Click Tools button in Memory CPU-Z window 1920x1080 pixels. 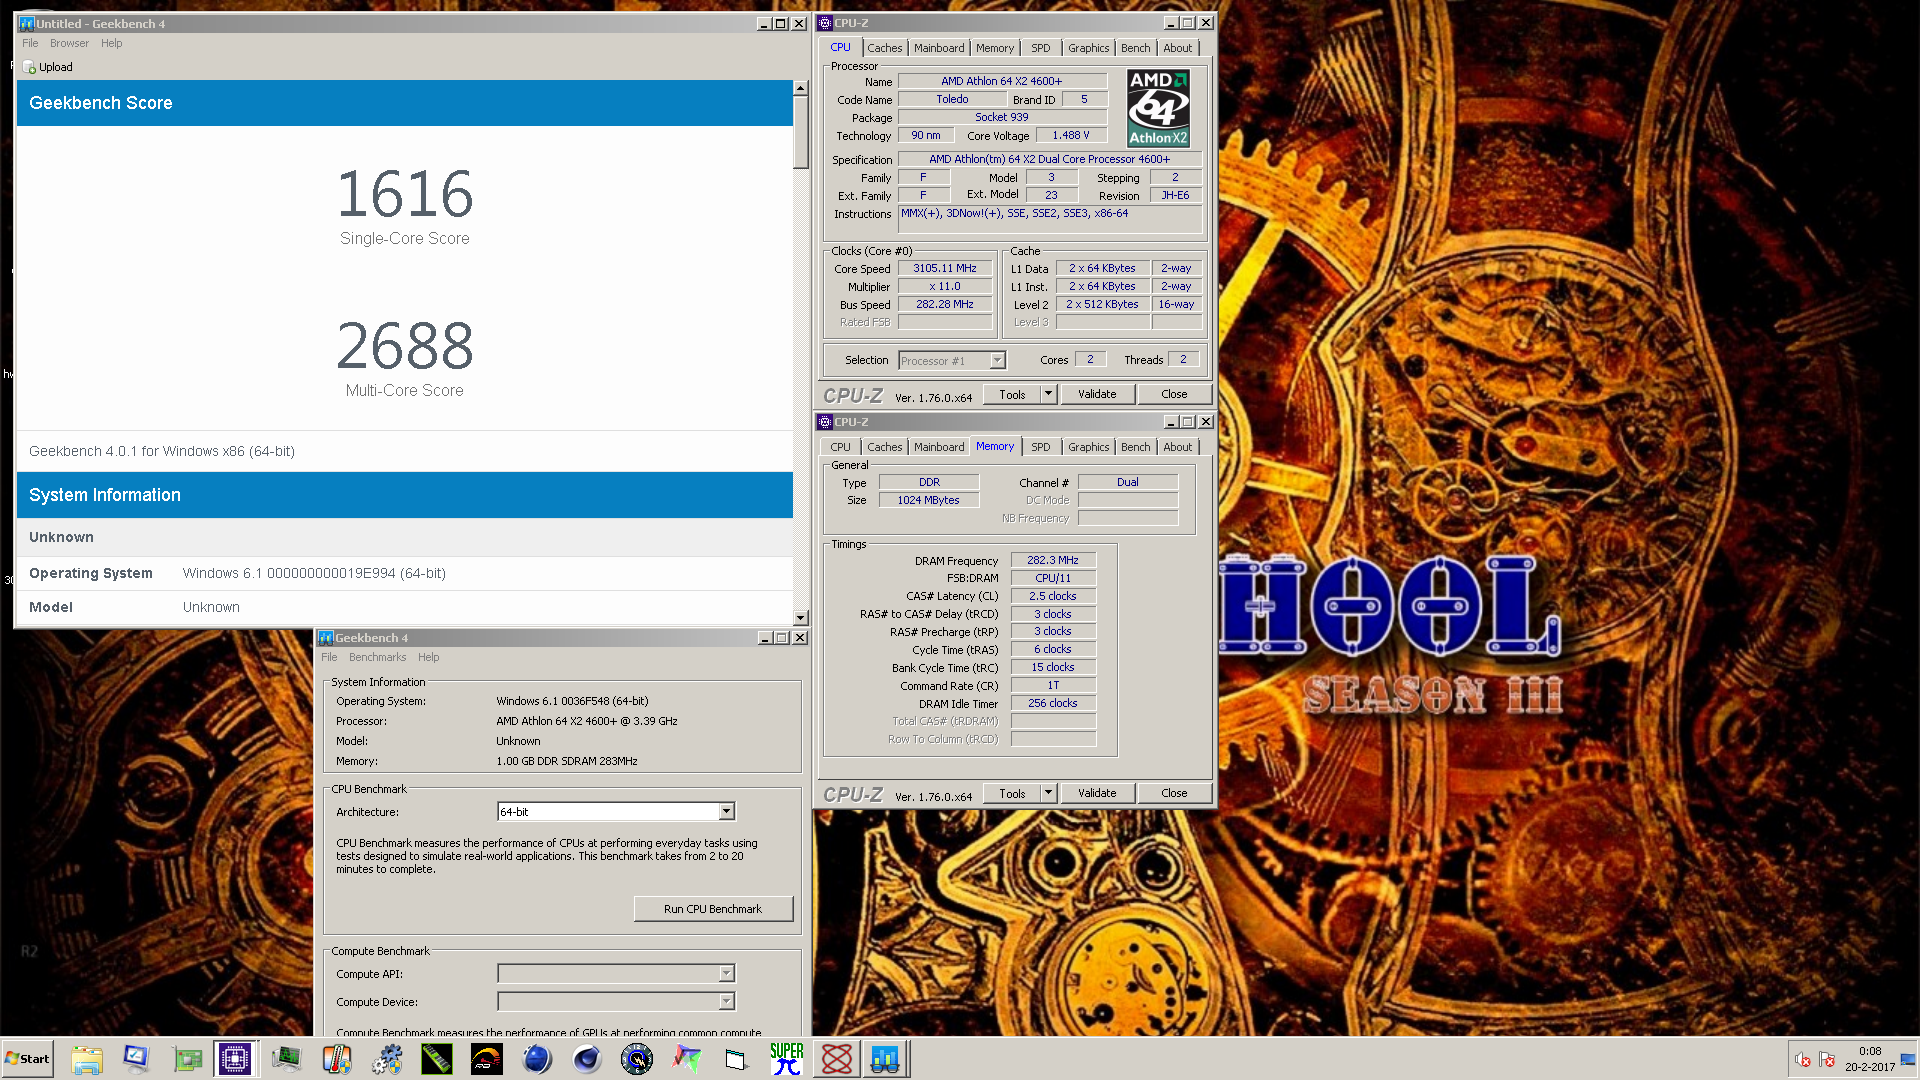(x=1012, y=794)
